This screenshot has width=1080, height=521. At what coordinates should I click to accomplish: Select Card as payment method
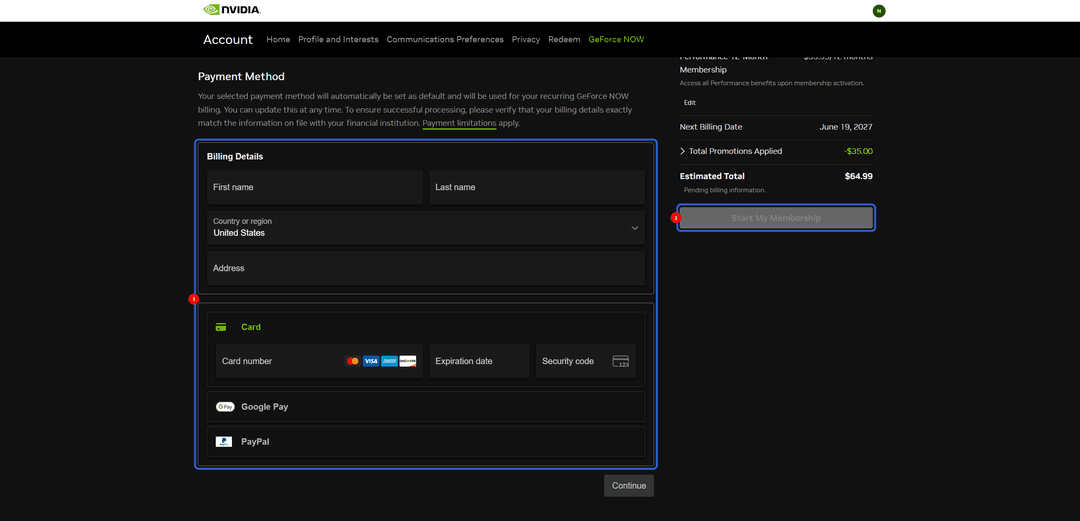pos(426,327)
